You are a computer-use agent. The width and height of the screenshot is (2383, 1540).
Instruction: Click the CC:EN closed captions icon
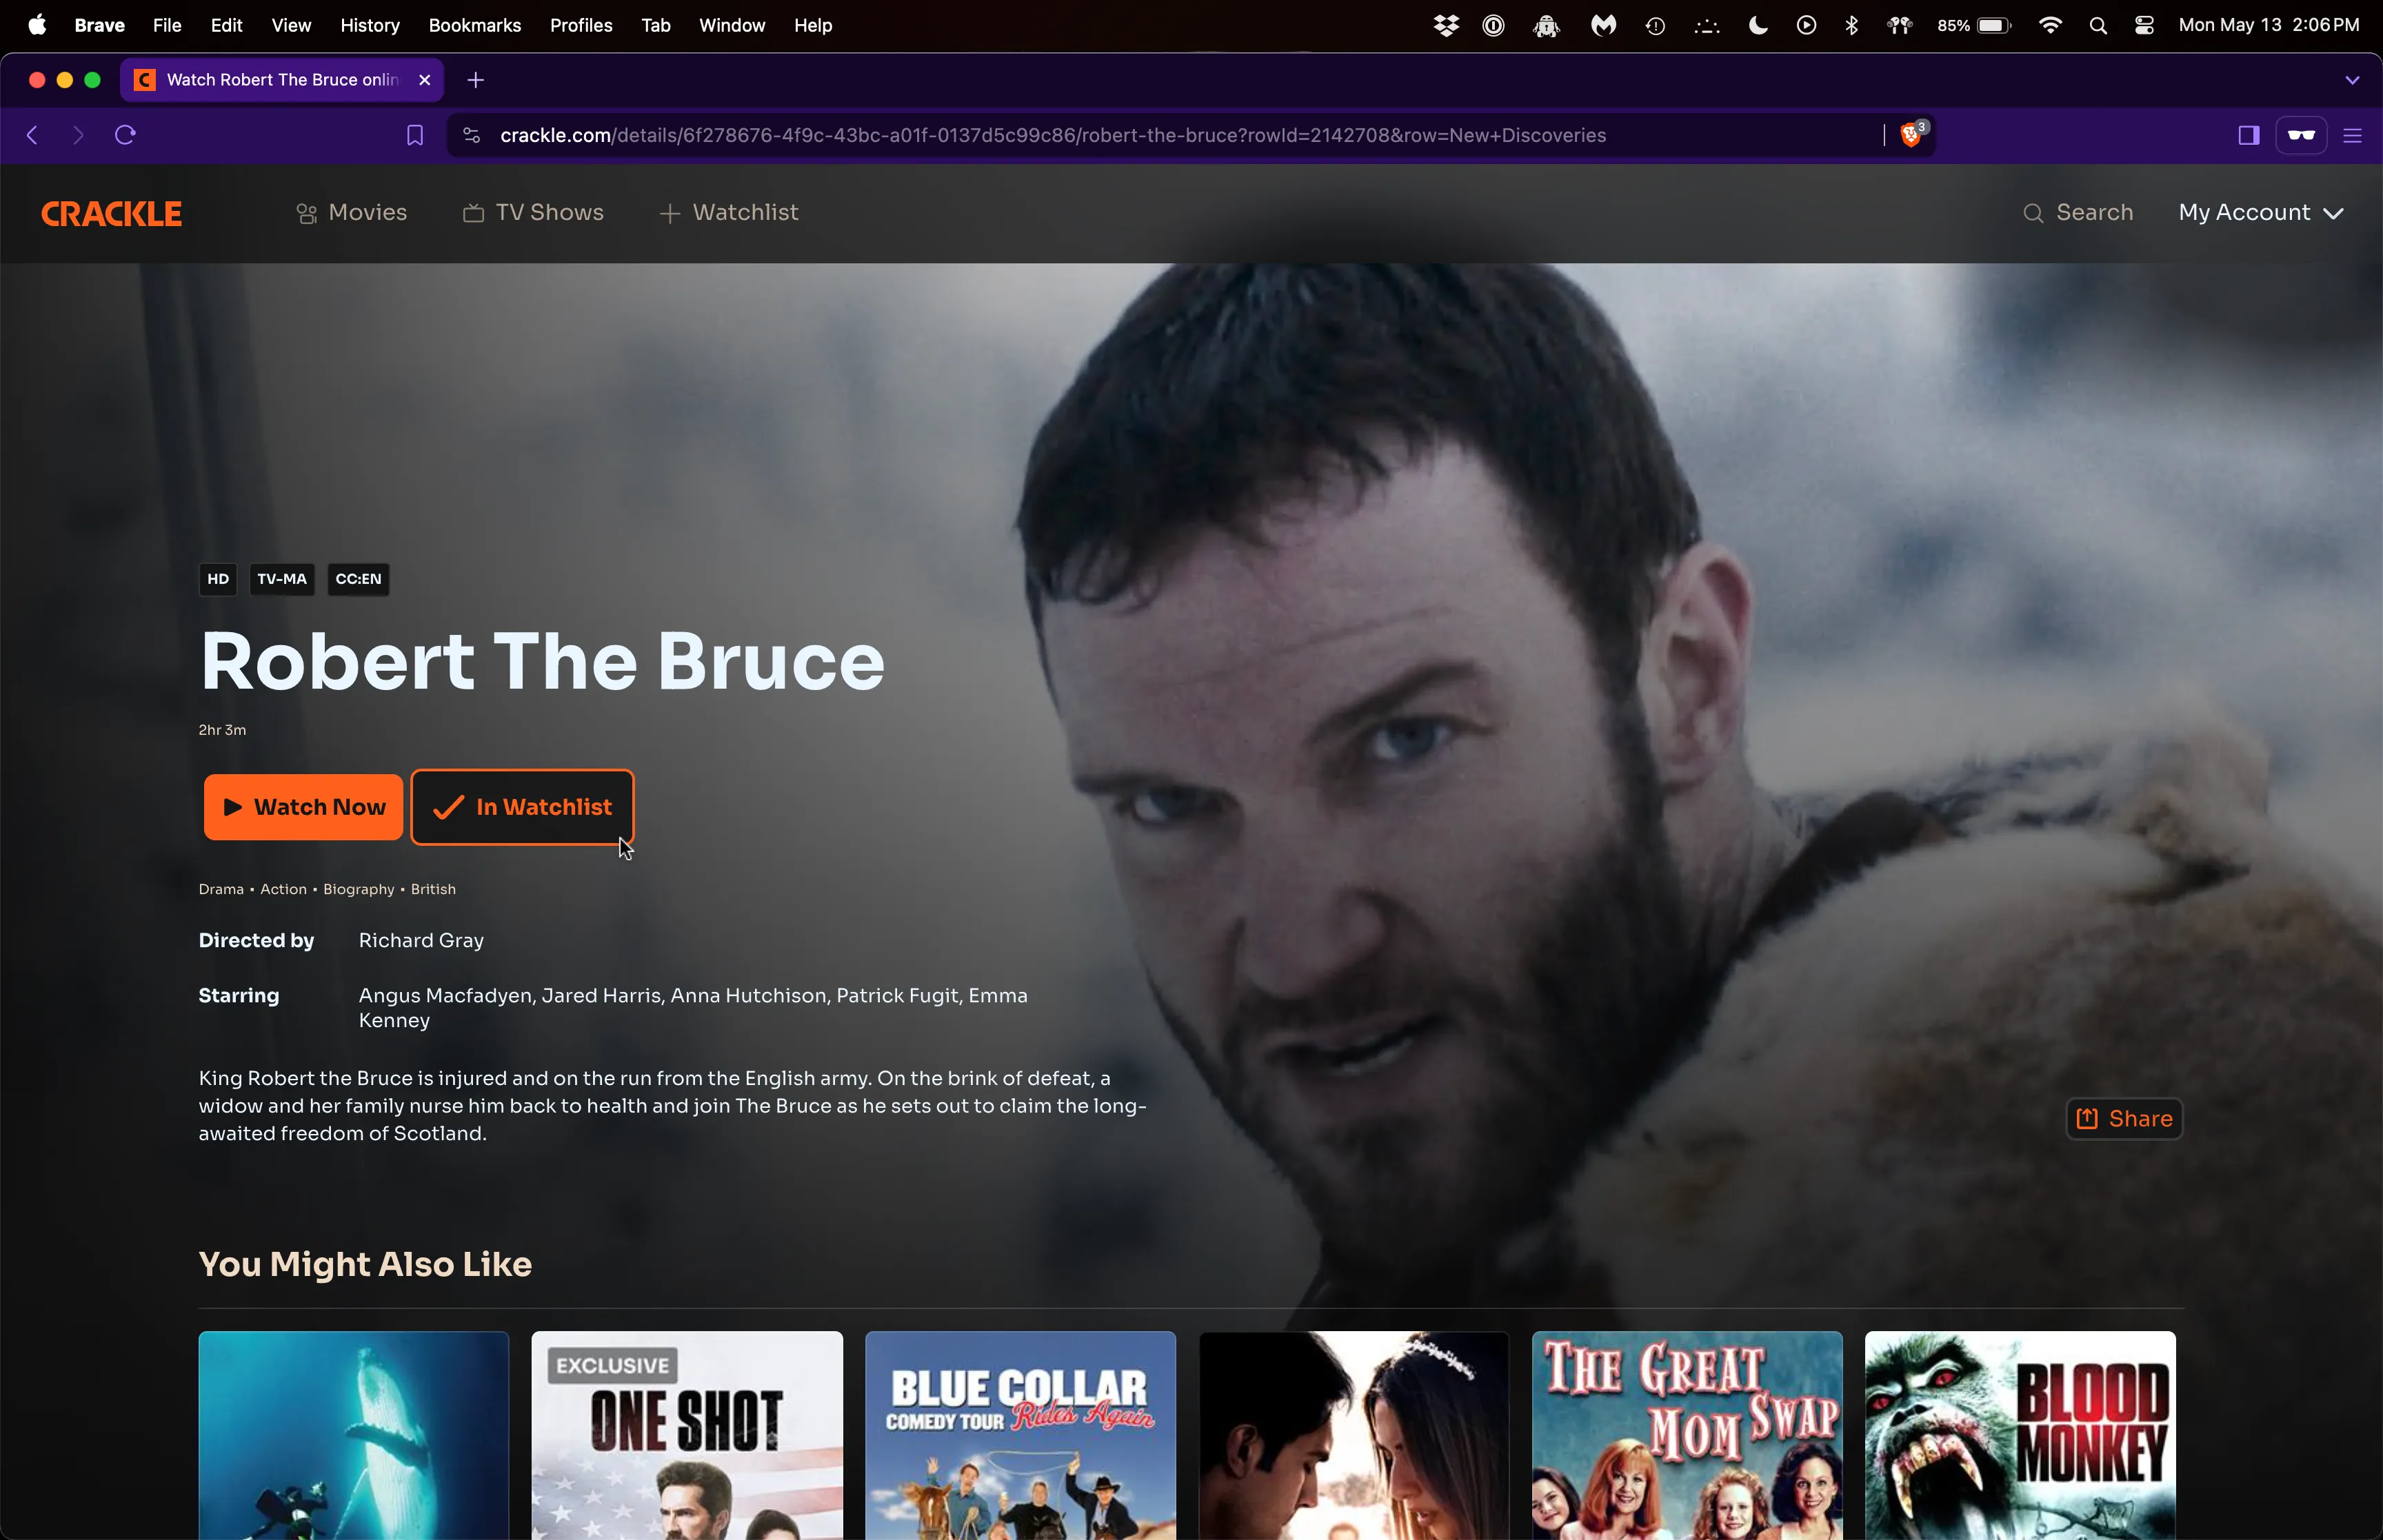[358, 578]
